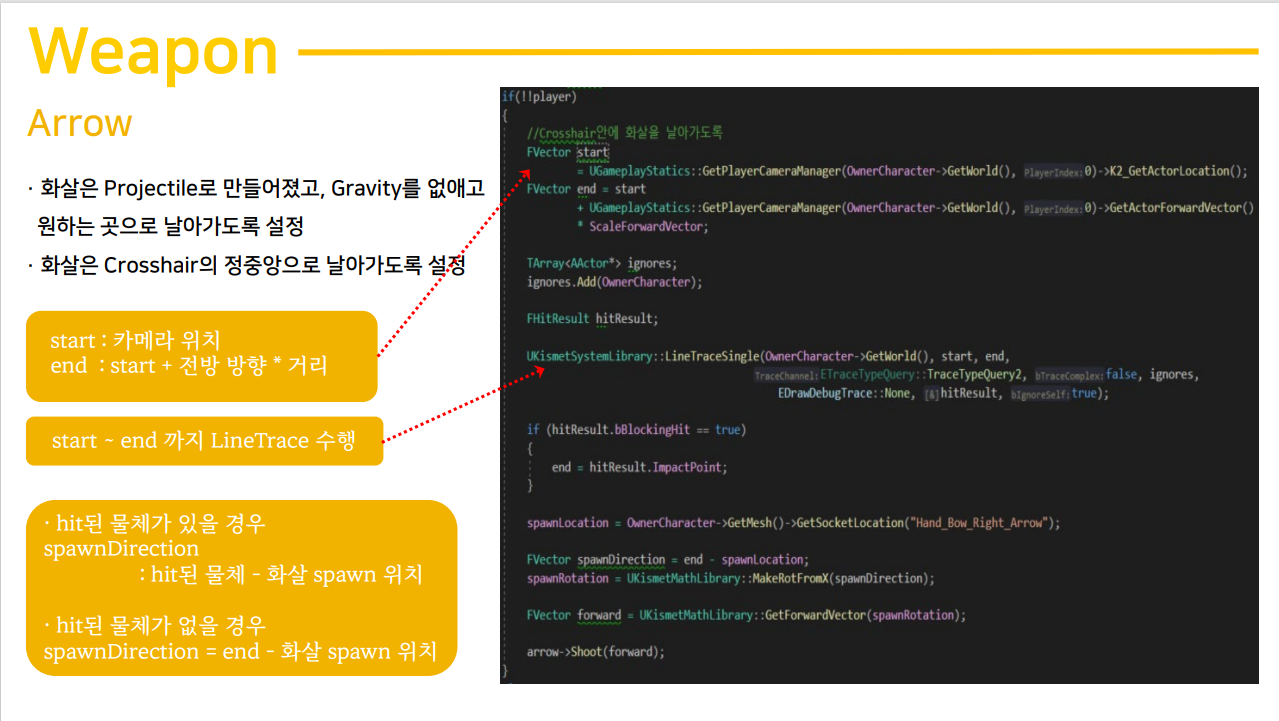This screenshot has width=1279, height=721.
Task: Click the "Arrow" subtitle heading
Action: [x=80, y=123]
